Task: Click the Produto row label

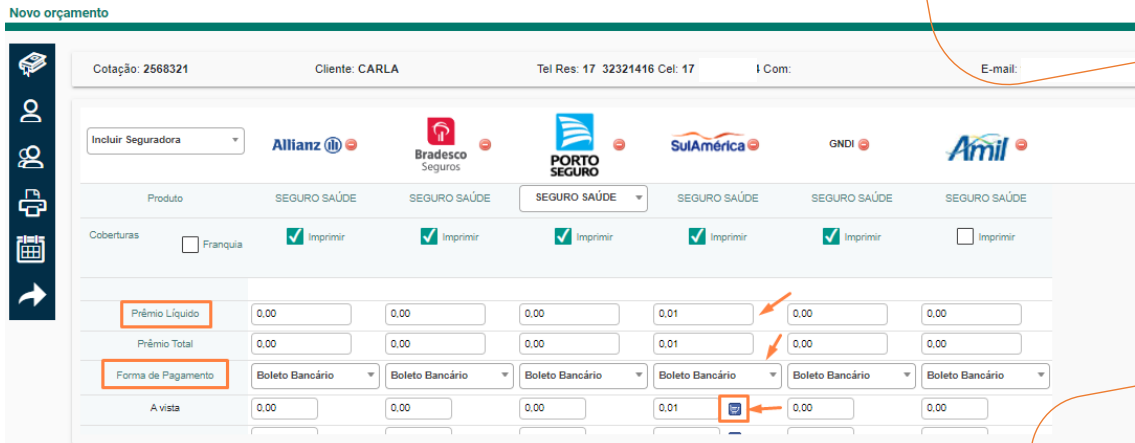Action: [165, 198]
